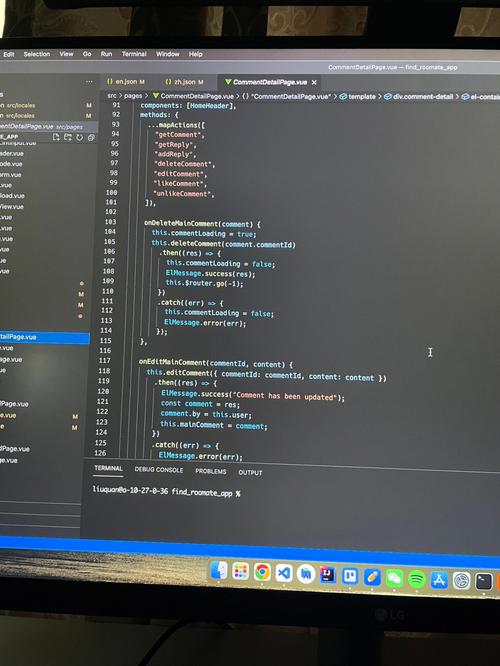
Task: Open Google Chrome from the dock
Action: coord(262,572)
